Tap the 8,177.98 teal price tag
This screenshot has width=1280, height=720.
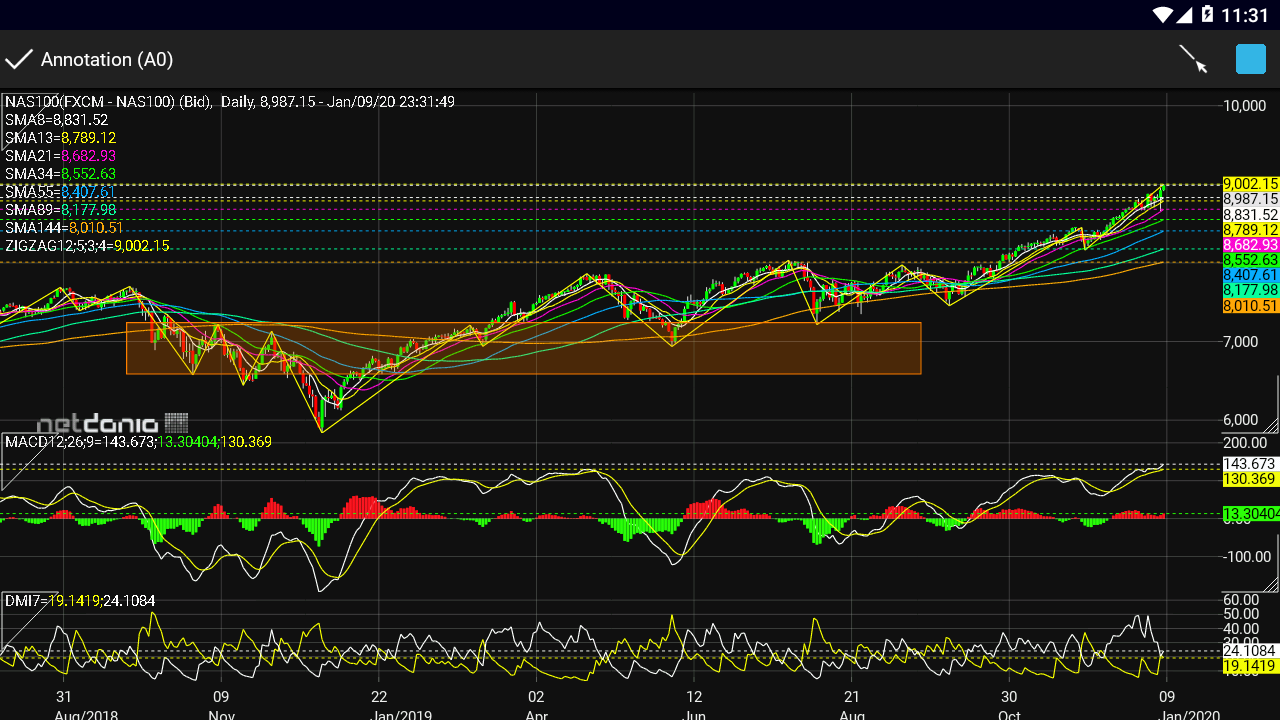pos(1251,290)
